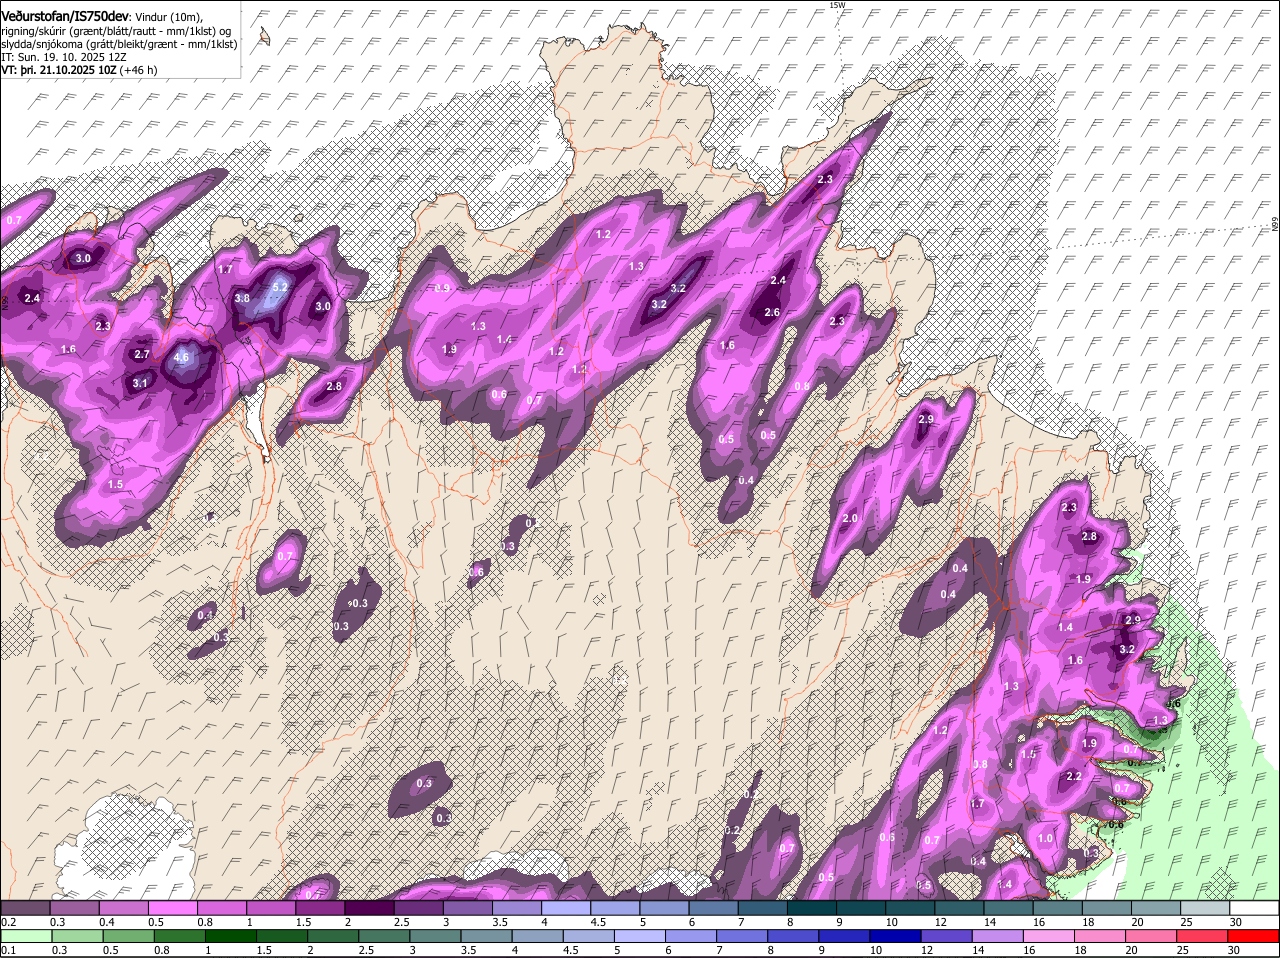Click the 3.8 value beside the 5.2 peak
Viewport: 1280px width, 958px height.
[x=242, y=298]
